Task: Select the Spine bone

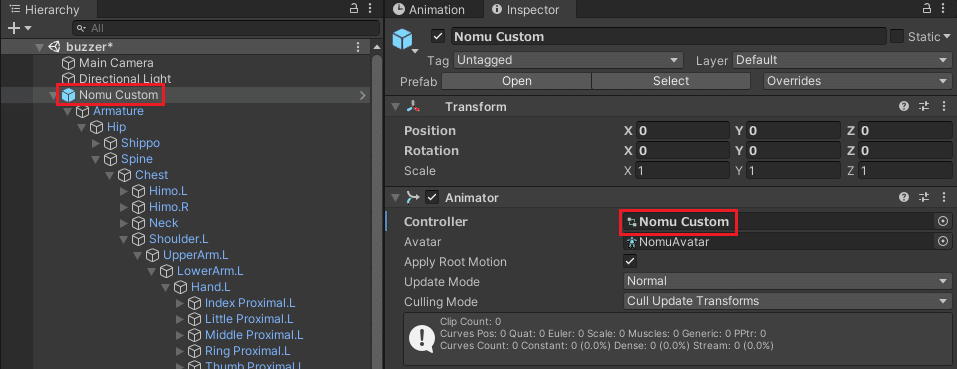Action: [x=137, y=159]
